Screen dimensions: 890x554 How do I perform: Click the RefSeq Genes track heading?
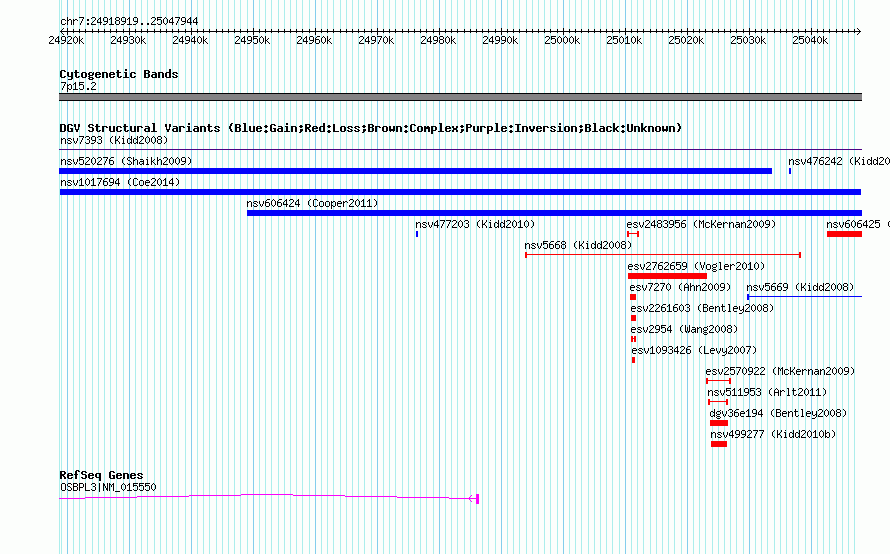click(x=101, y=475)
